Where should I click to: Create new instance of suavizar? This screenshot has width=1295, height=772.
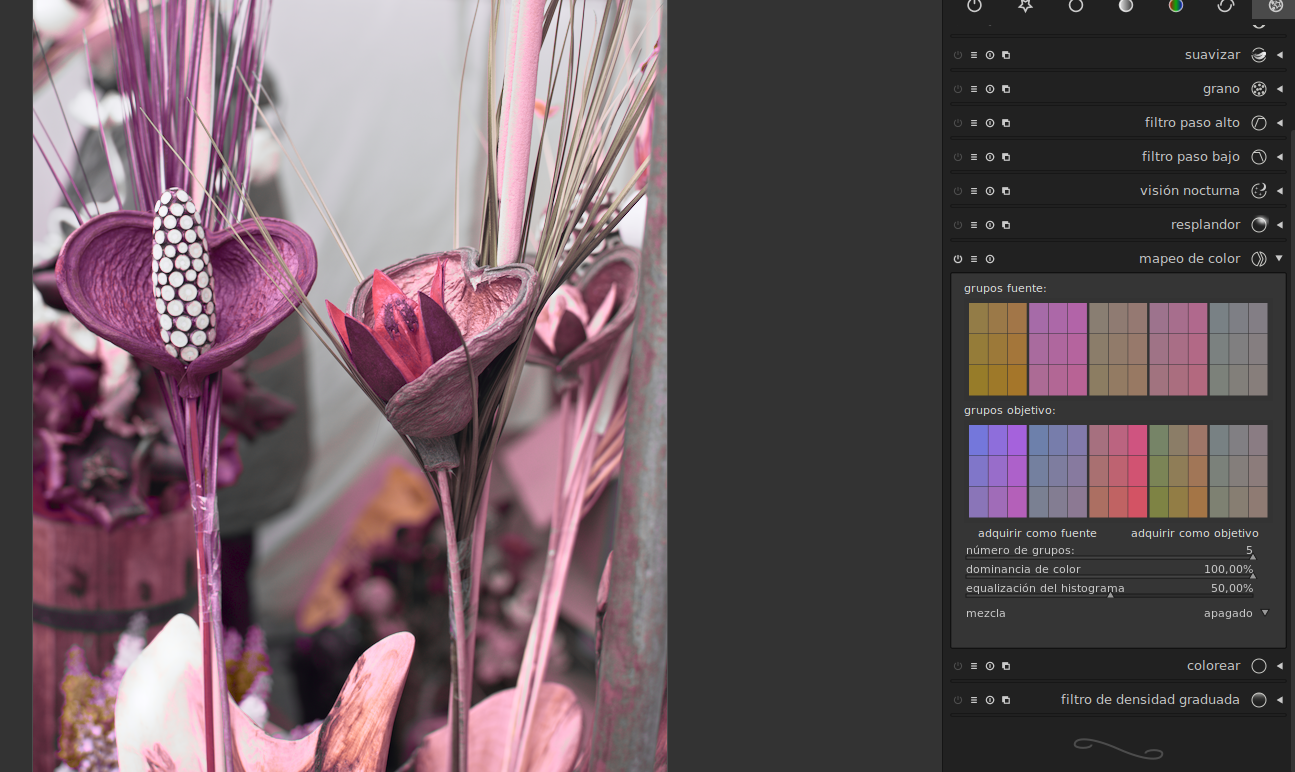click(x=1006, y=55)
